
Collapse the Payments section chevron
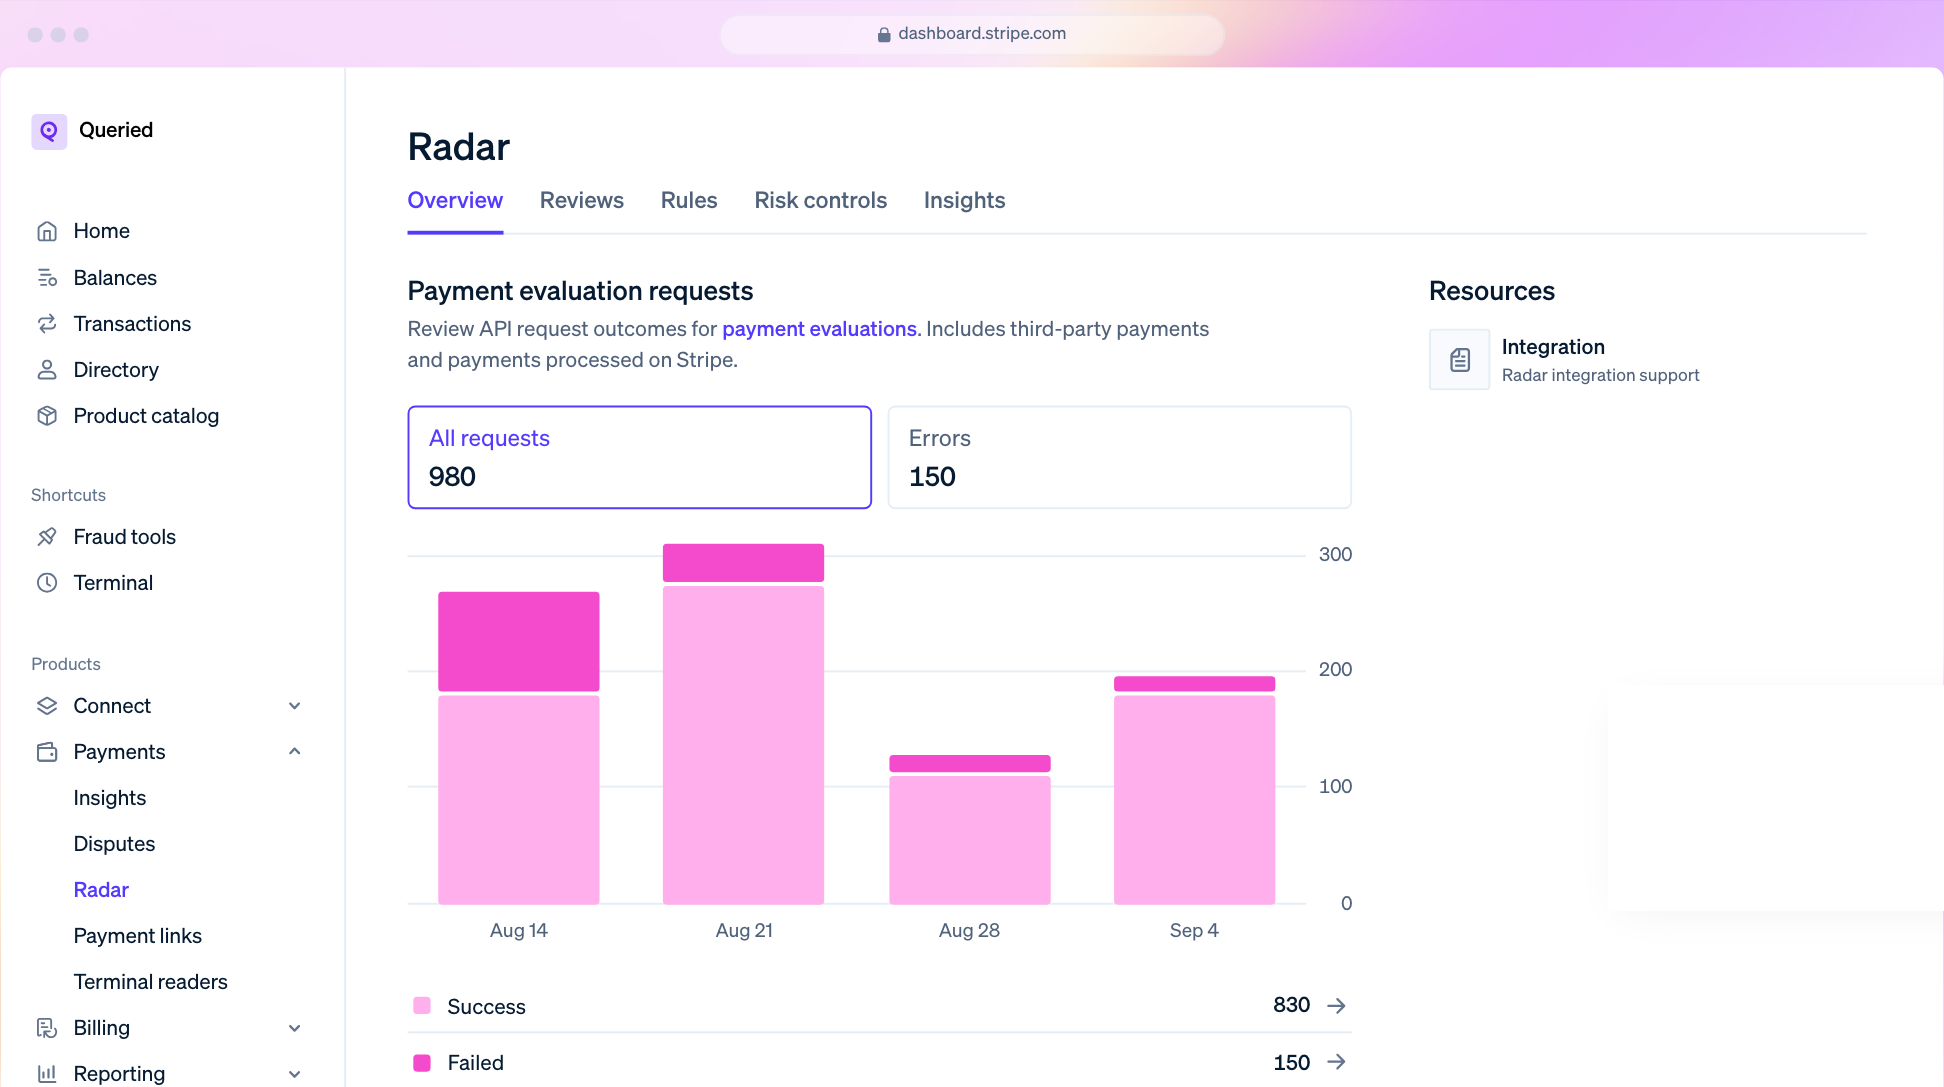[295, 752]
